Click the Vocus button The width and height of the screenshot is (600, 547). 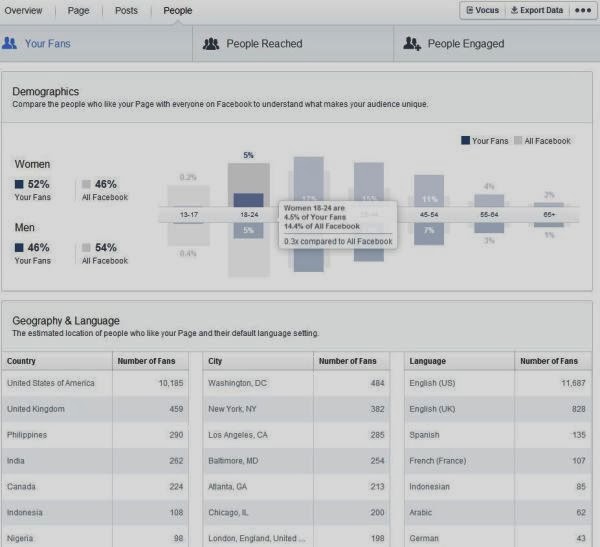click(483, 10)
